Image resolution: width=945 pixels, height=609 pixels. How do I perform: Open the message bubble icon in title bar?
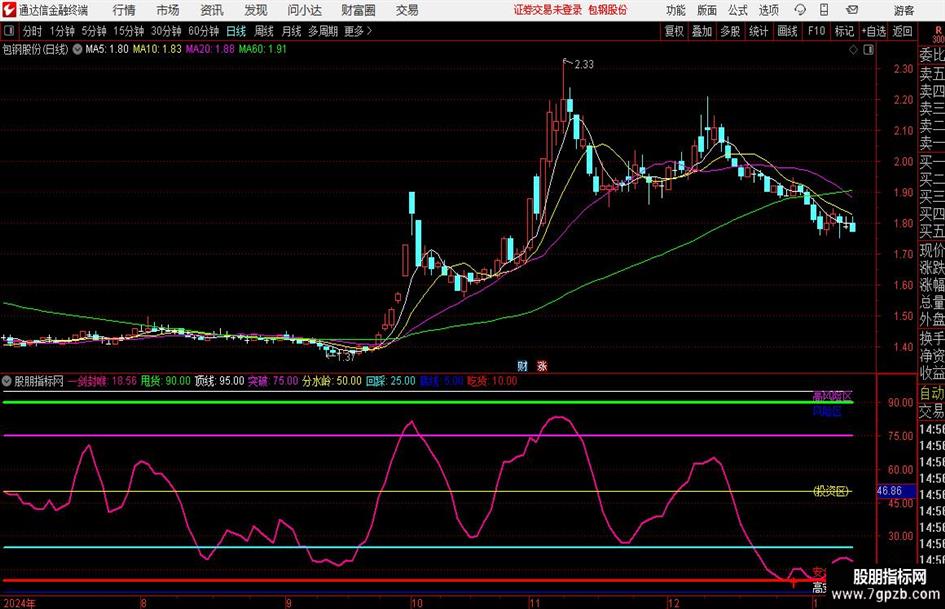[800, 10]
